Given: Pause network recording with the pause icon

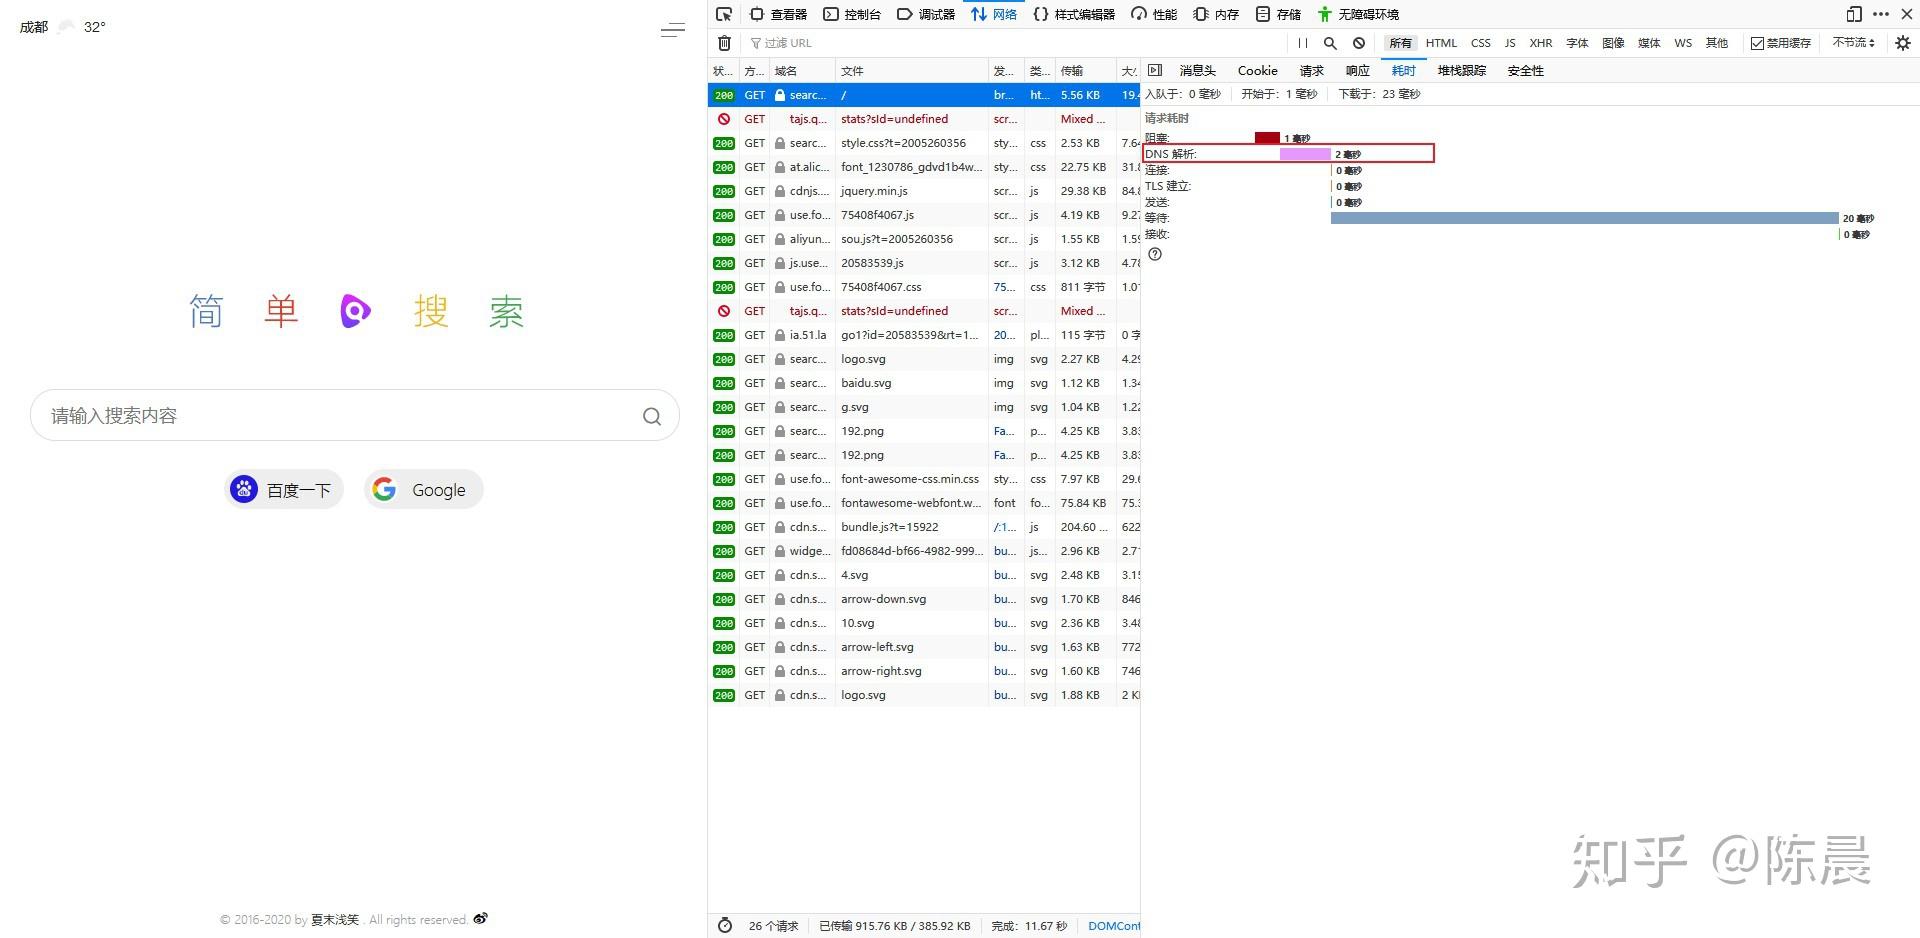Looking at the screenshot, I should coord(1302,43).
